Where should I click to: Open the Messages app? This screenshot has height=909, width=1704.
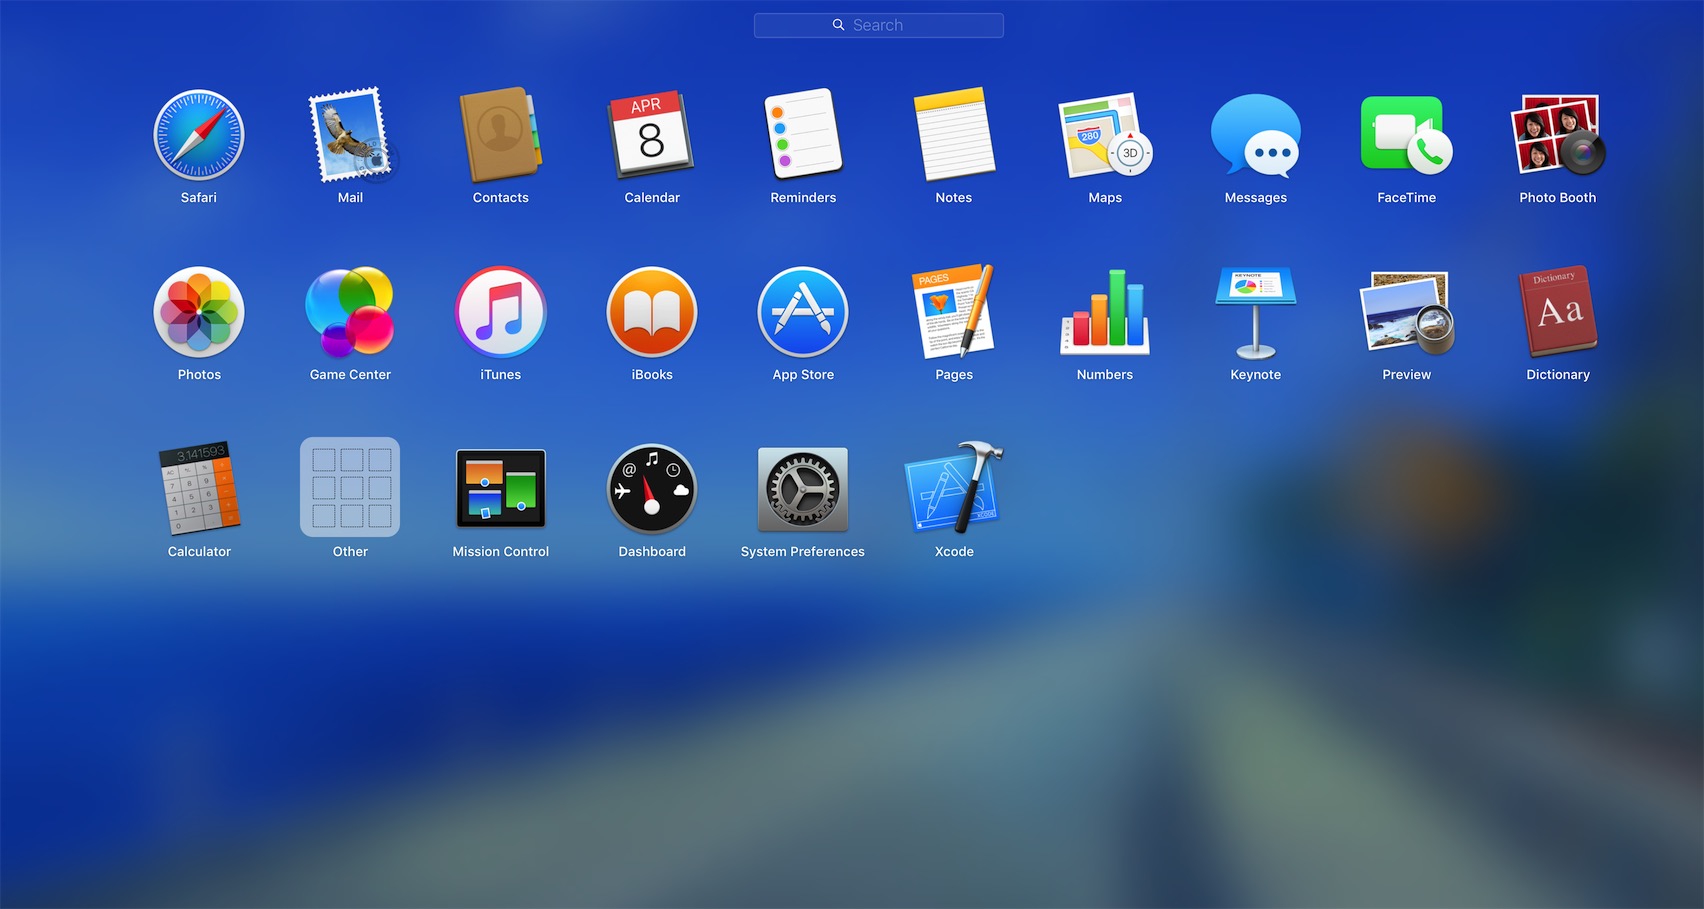point(1255,135)
